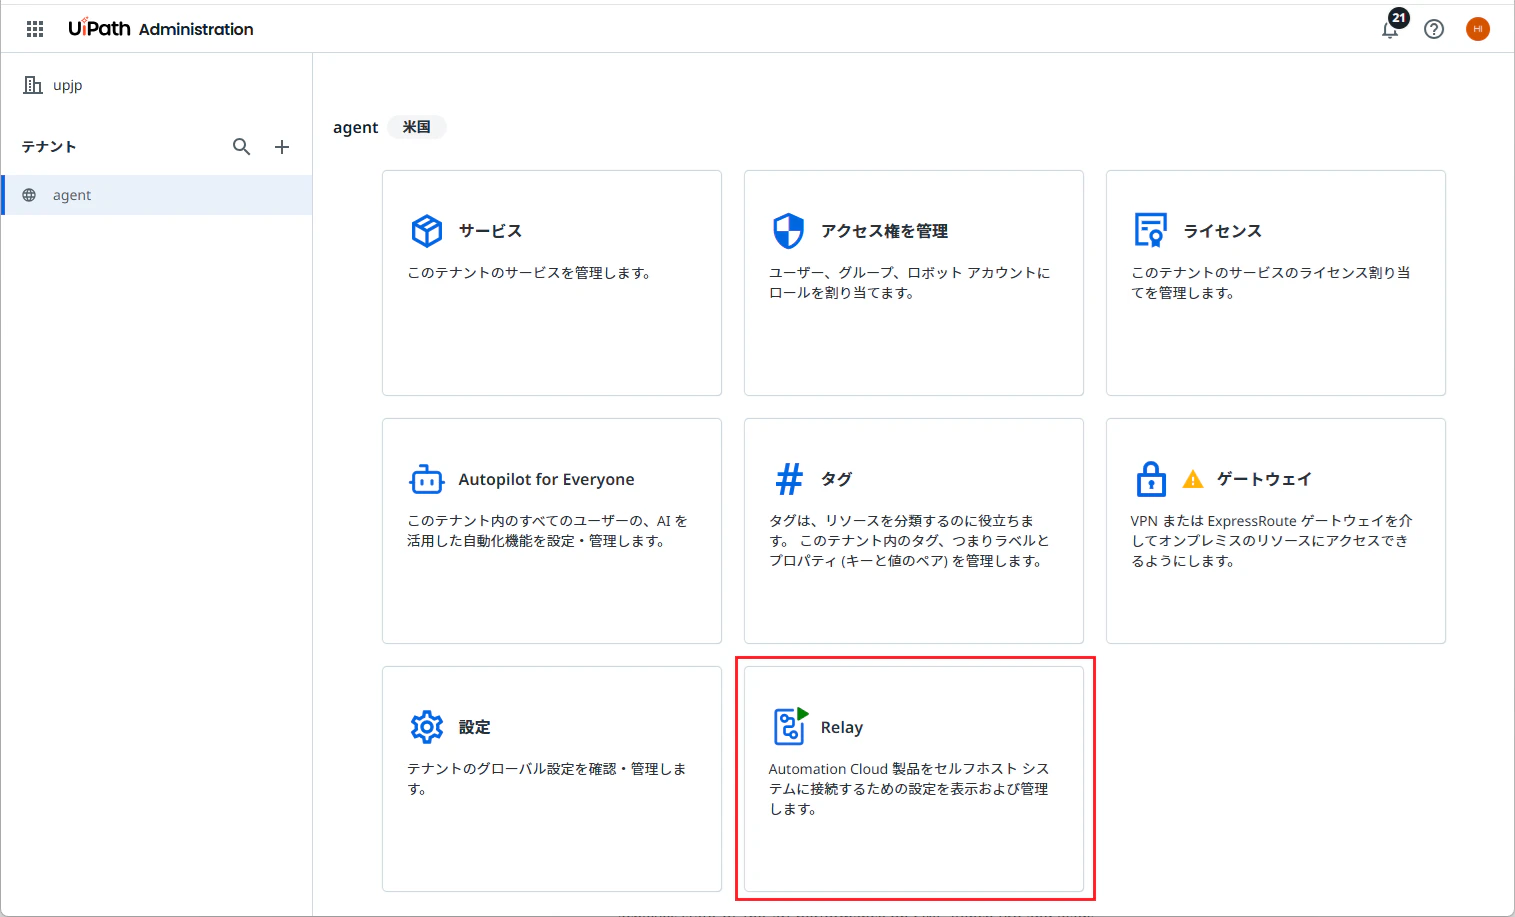
Task: Click the Relay card icon
Action: (791, 726)
